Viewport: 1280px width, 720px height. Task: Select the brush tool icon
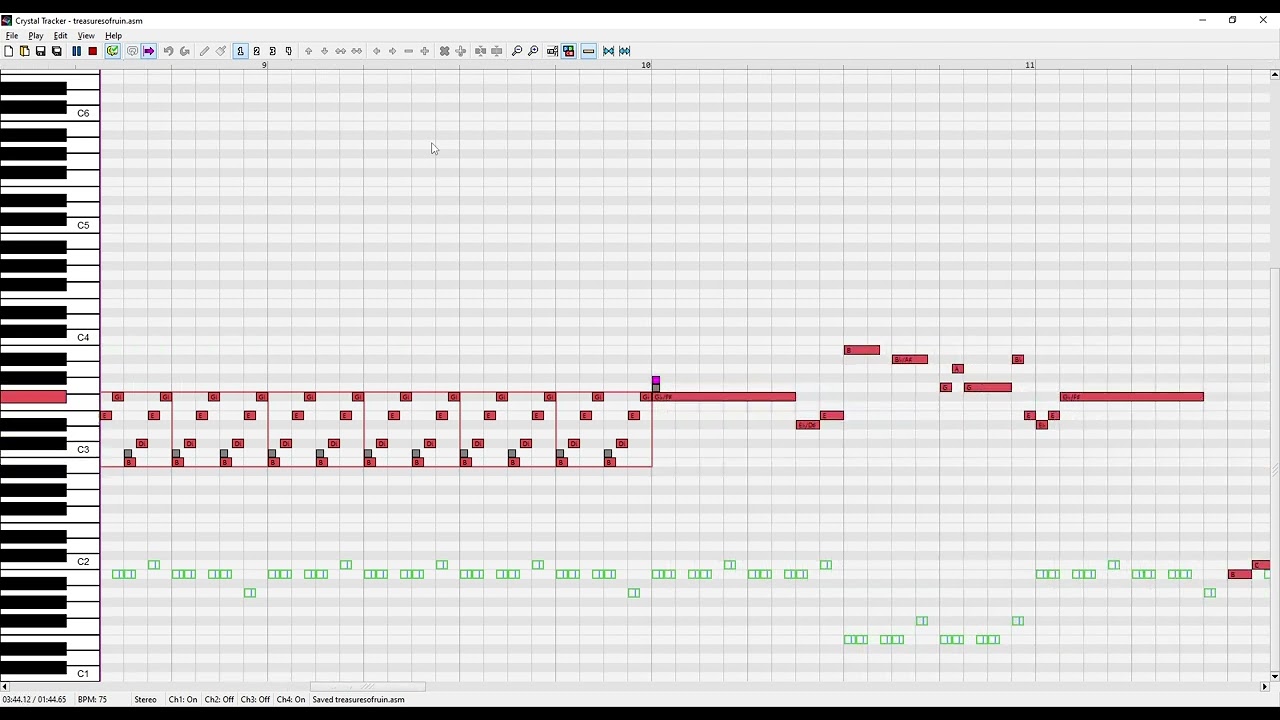tap(221, 51)
